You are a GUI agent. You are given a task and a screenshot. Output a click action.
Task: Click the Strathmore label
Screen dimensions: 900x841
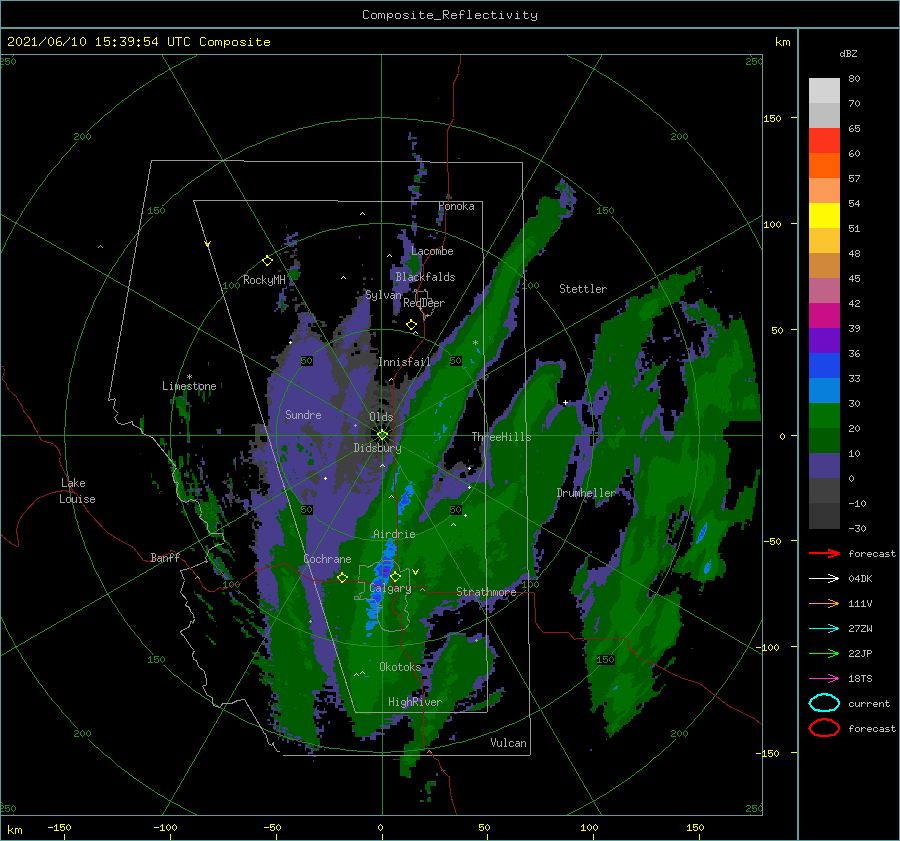[486, 592]
